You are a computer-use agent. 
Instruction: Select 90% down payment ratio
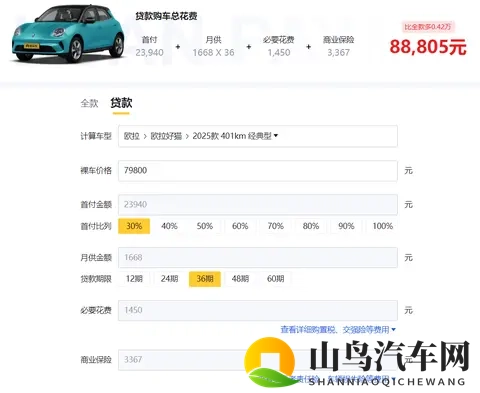tap(346, 226)
